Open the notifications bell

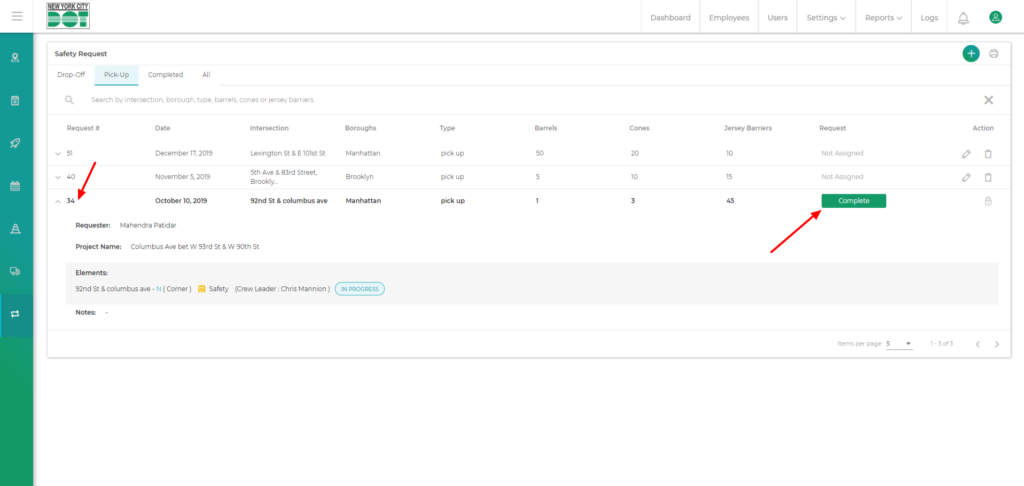(x=963, y=18)
